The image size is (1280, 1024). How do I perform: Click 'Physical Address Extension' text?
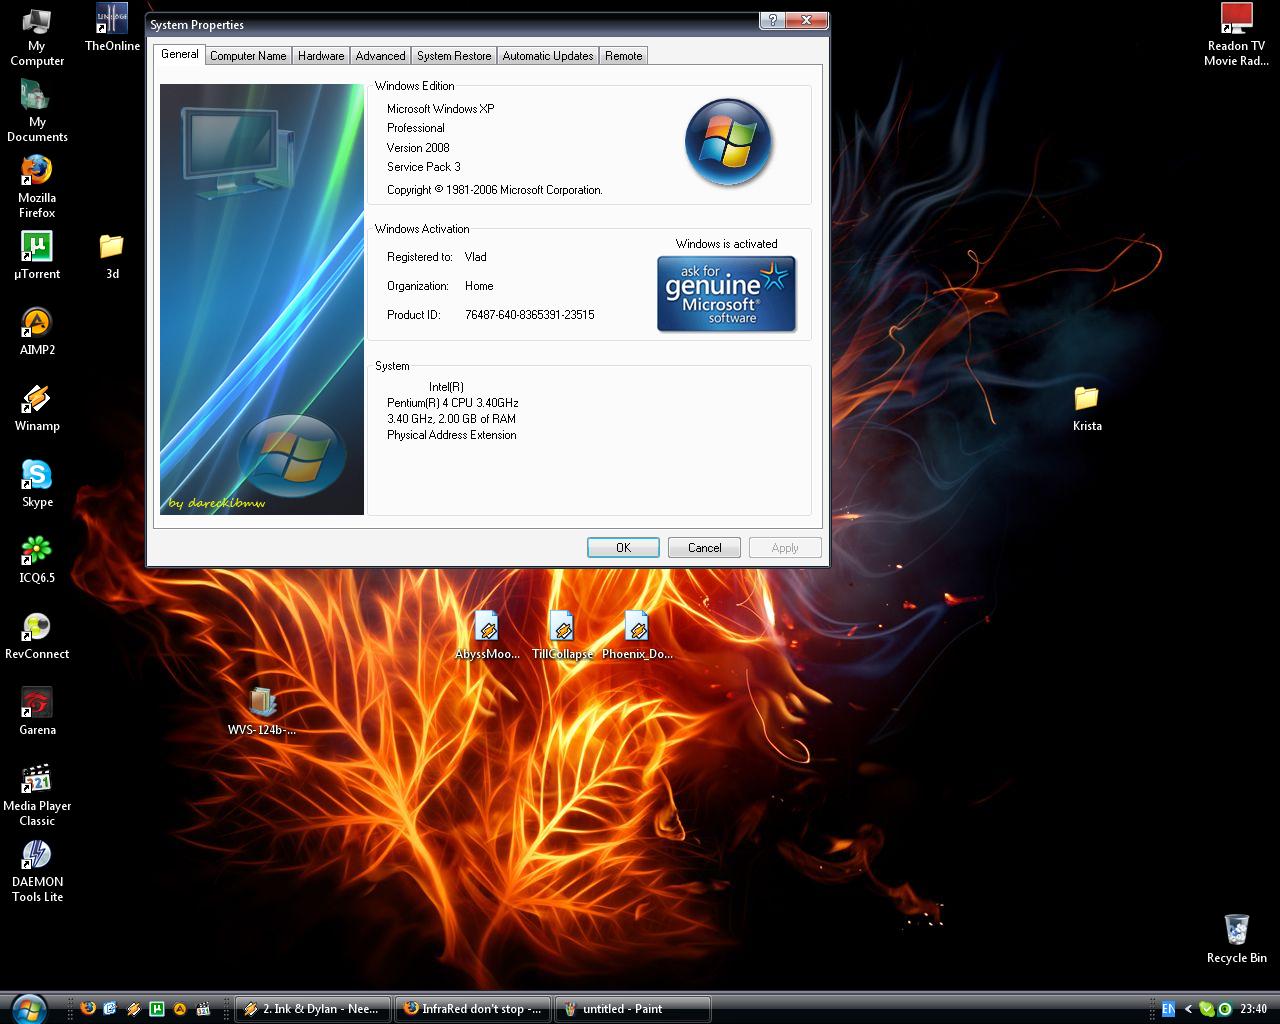452,435
